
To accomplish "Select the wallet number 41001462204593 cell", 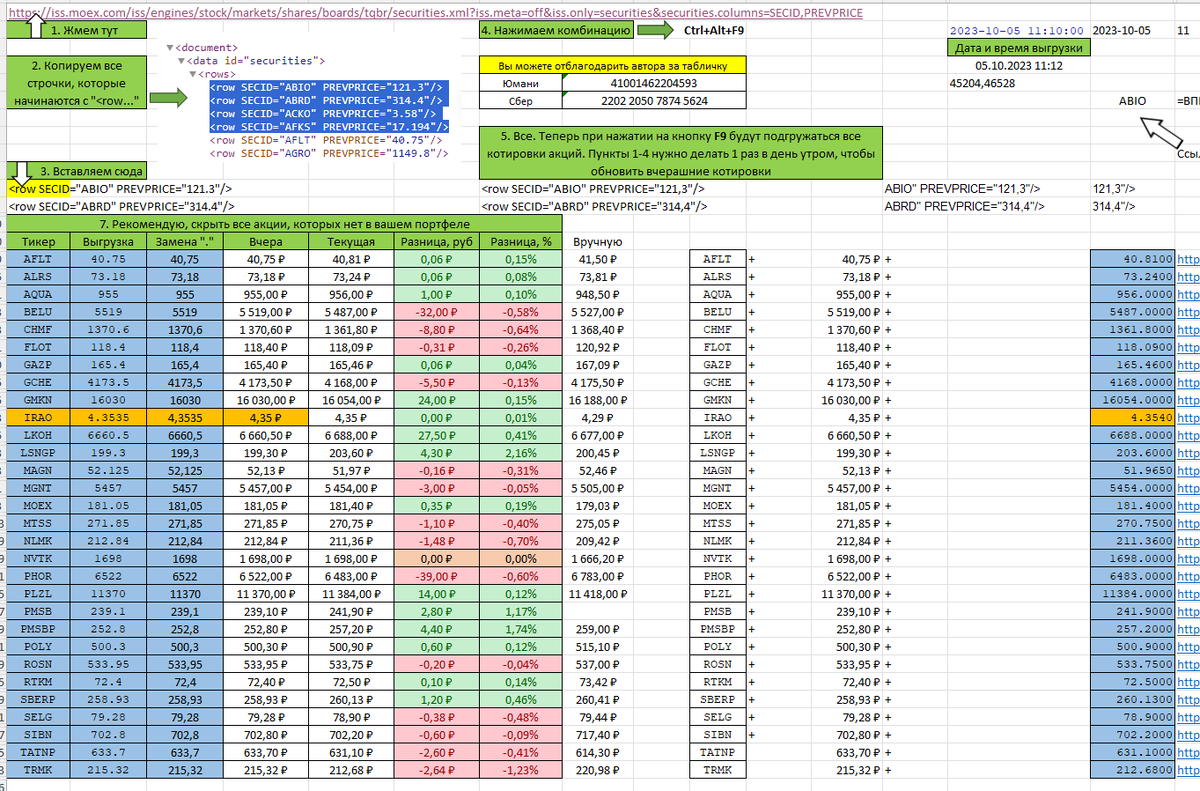I will (x=655, y=84).
